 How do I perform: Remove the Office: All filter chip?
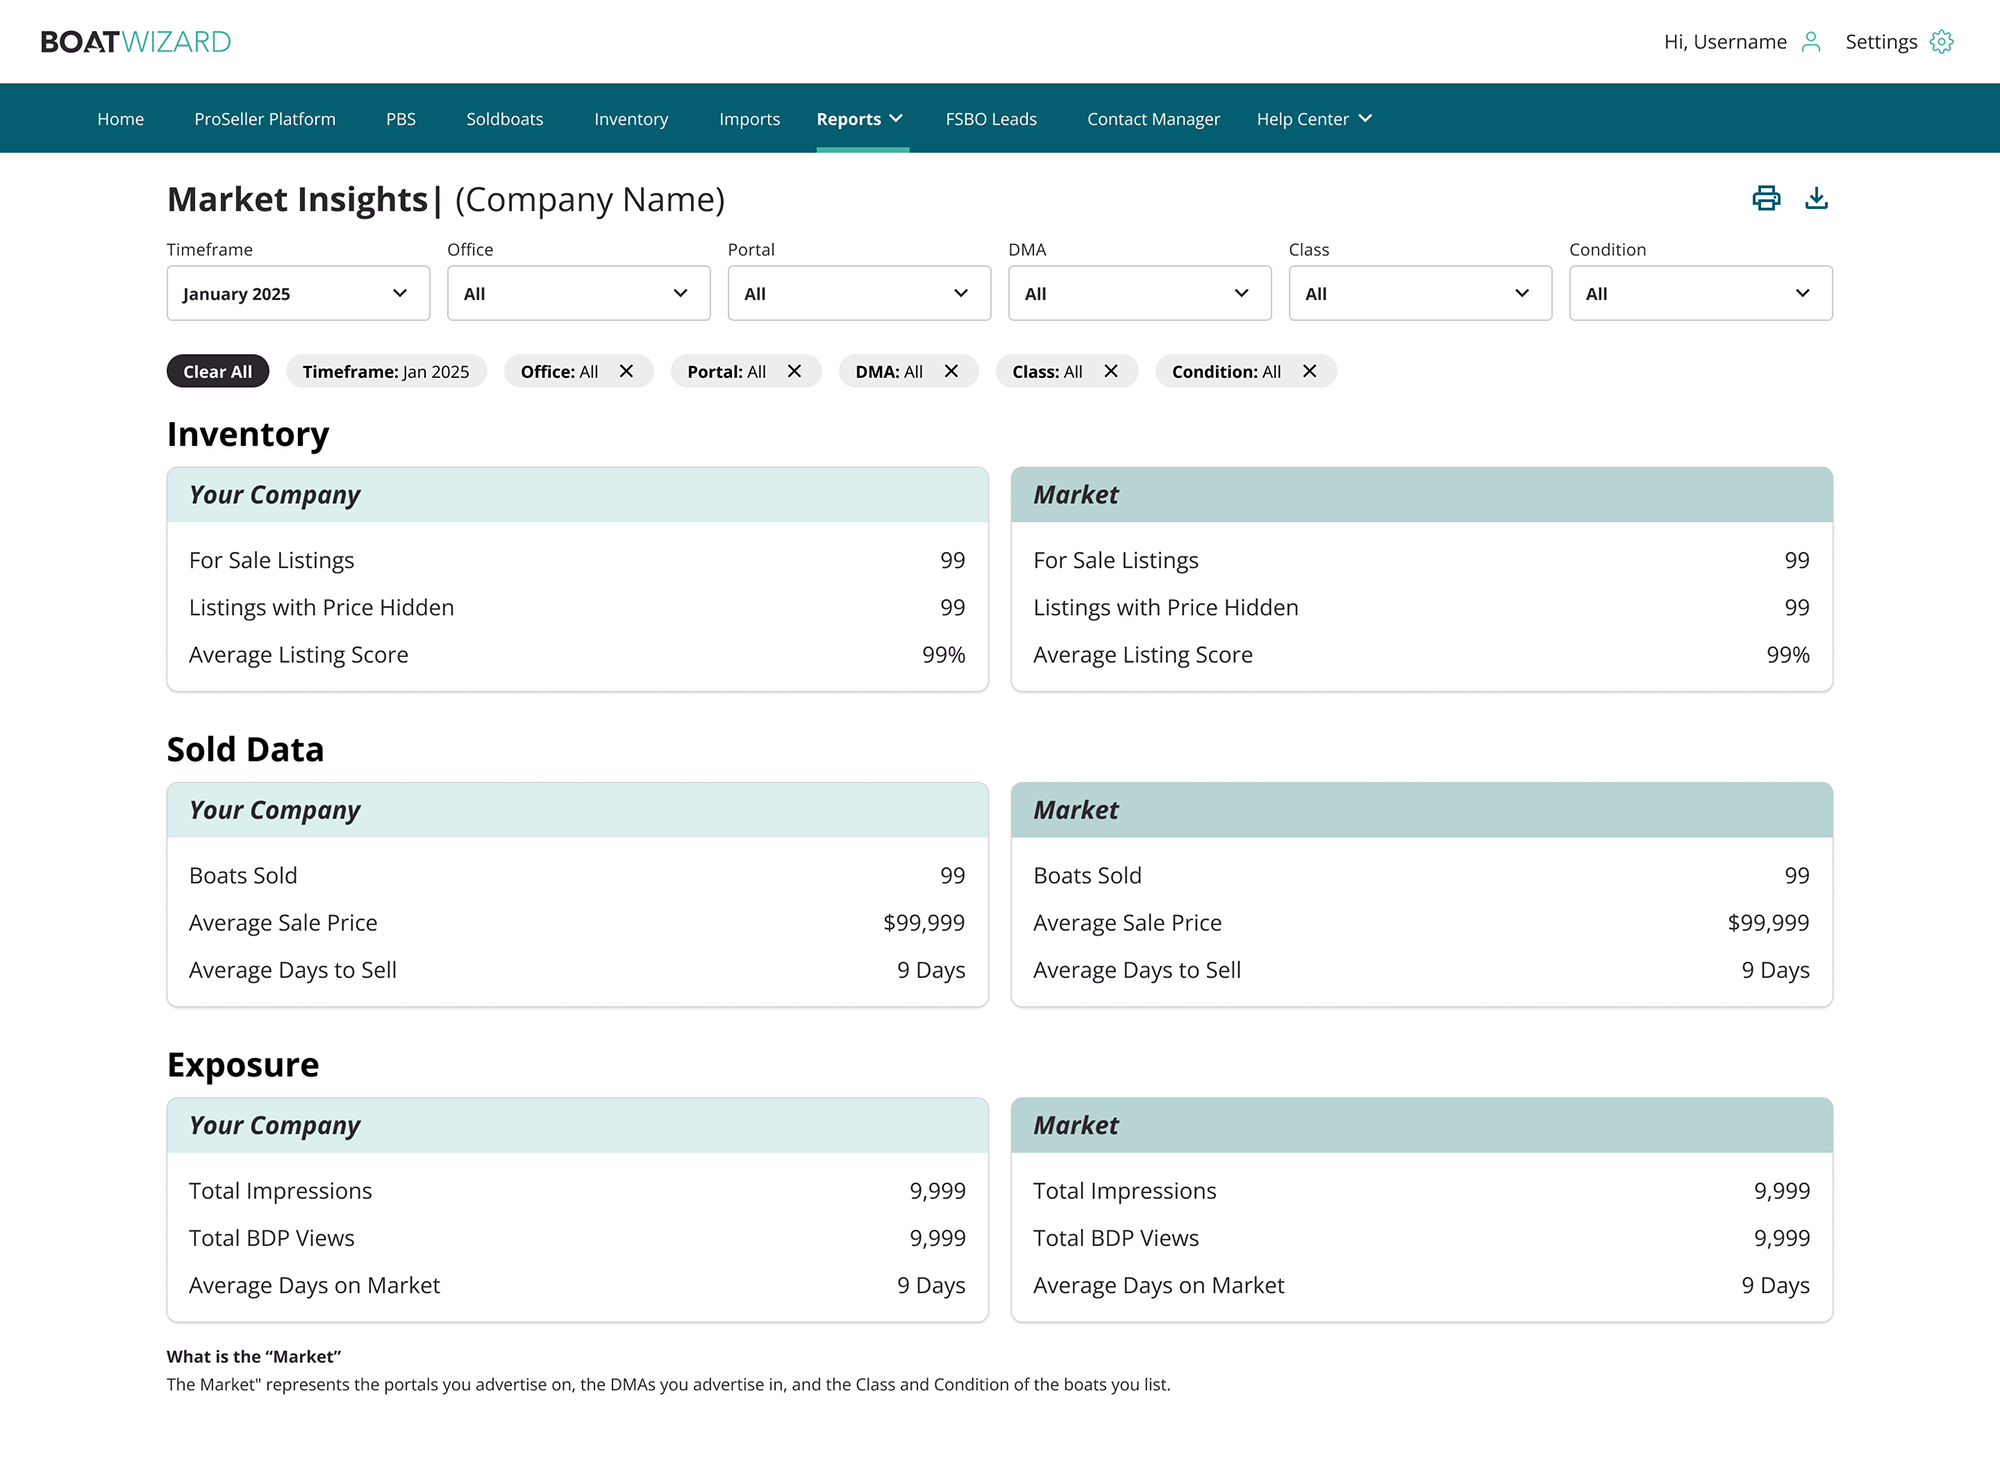click(x=626, y=371)
